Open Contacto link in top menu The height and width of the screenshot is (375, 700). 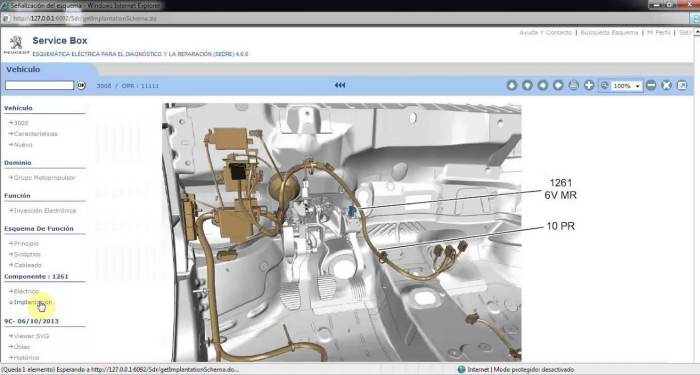(x=558, y=33)
